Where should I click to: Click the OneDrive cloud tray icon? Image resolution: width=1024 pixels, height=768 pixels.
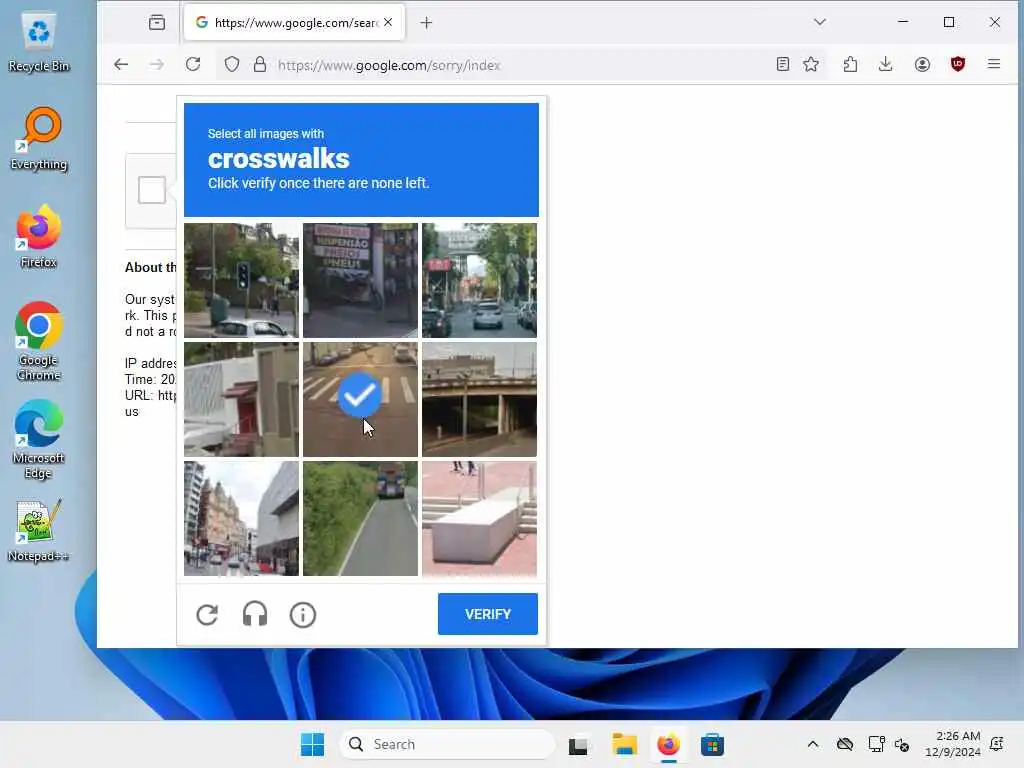[x=844, y=744]
